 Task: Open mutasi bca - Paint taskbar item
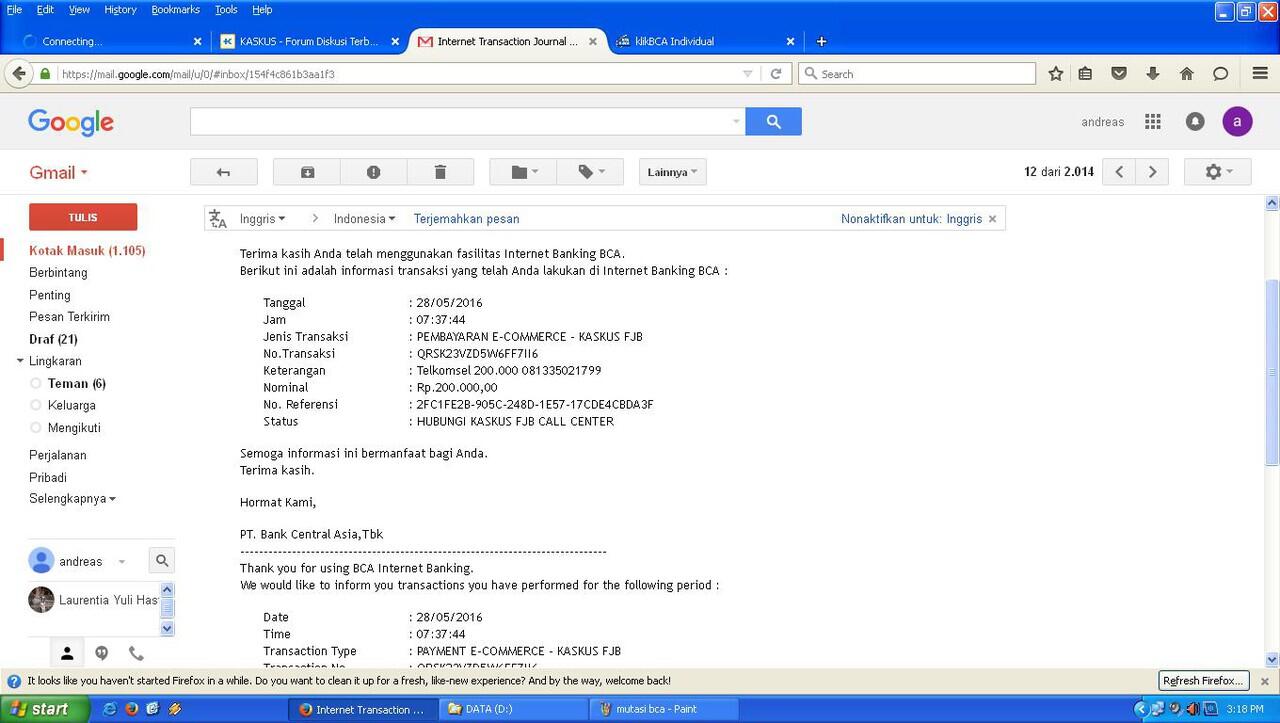666,709
